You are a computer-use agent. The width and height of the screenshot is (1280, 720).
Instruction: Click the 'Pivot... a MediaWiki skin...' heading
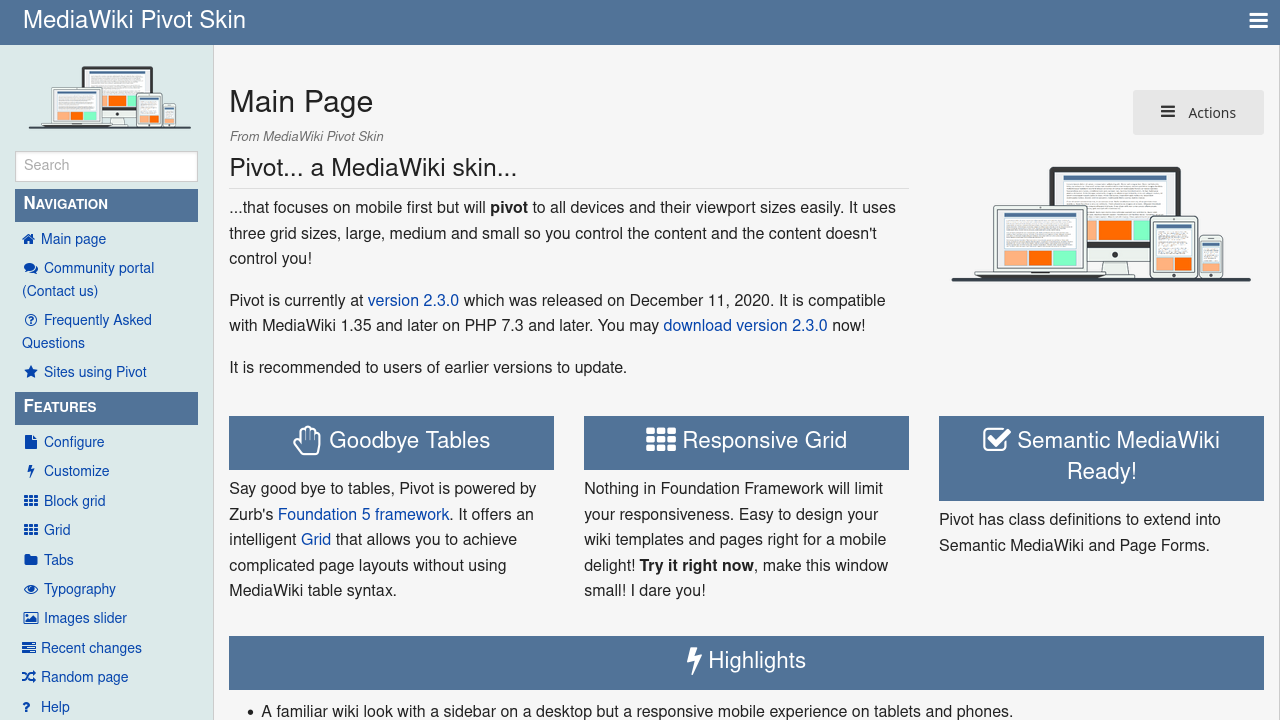373,167
